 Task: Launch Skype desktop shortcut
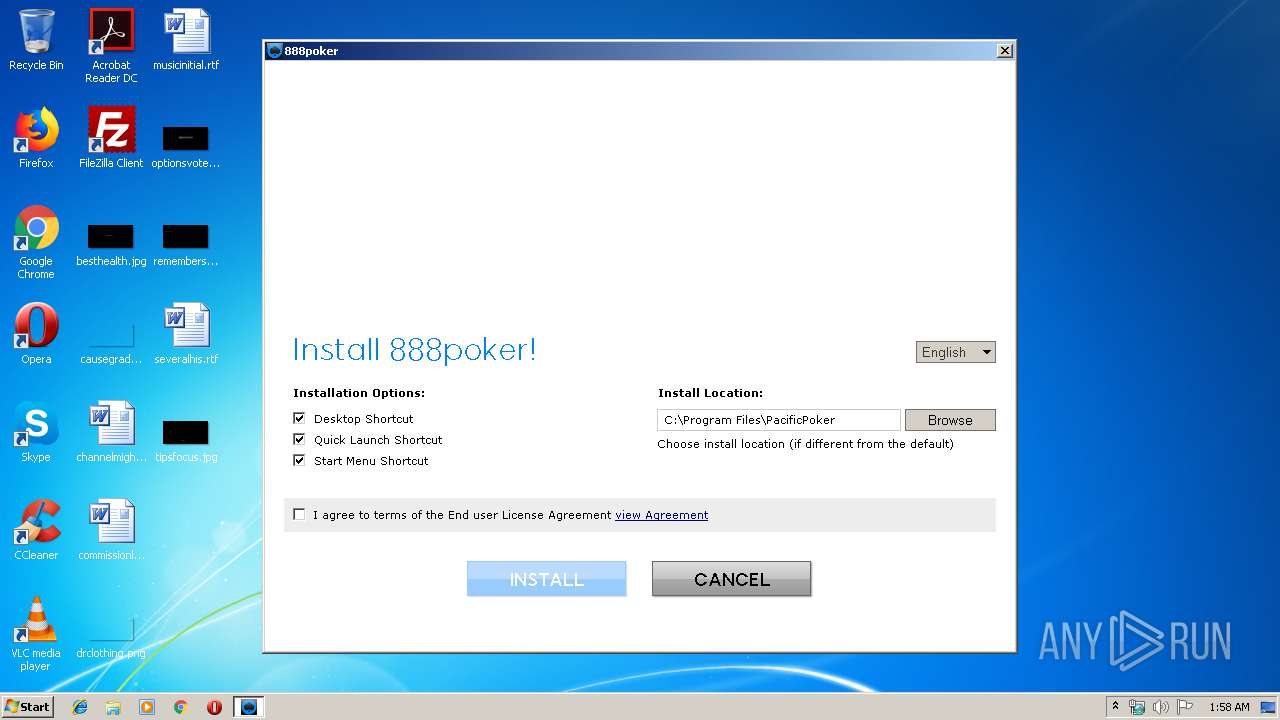pos(36,432)
